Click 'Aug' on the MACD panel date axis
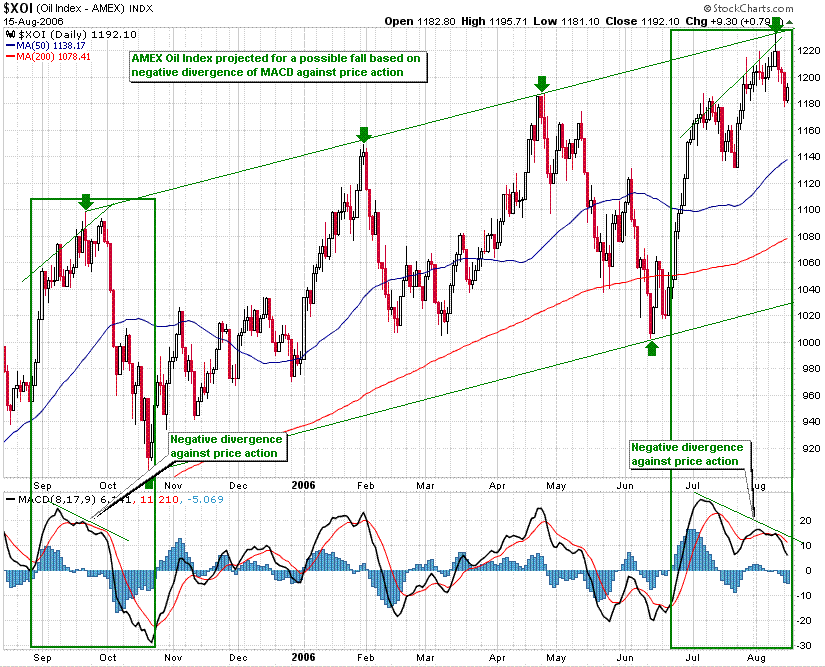Screen dimensions: 825x667 [x=757, y=658]
